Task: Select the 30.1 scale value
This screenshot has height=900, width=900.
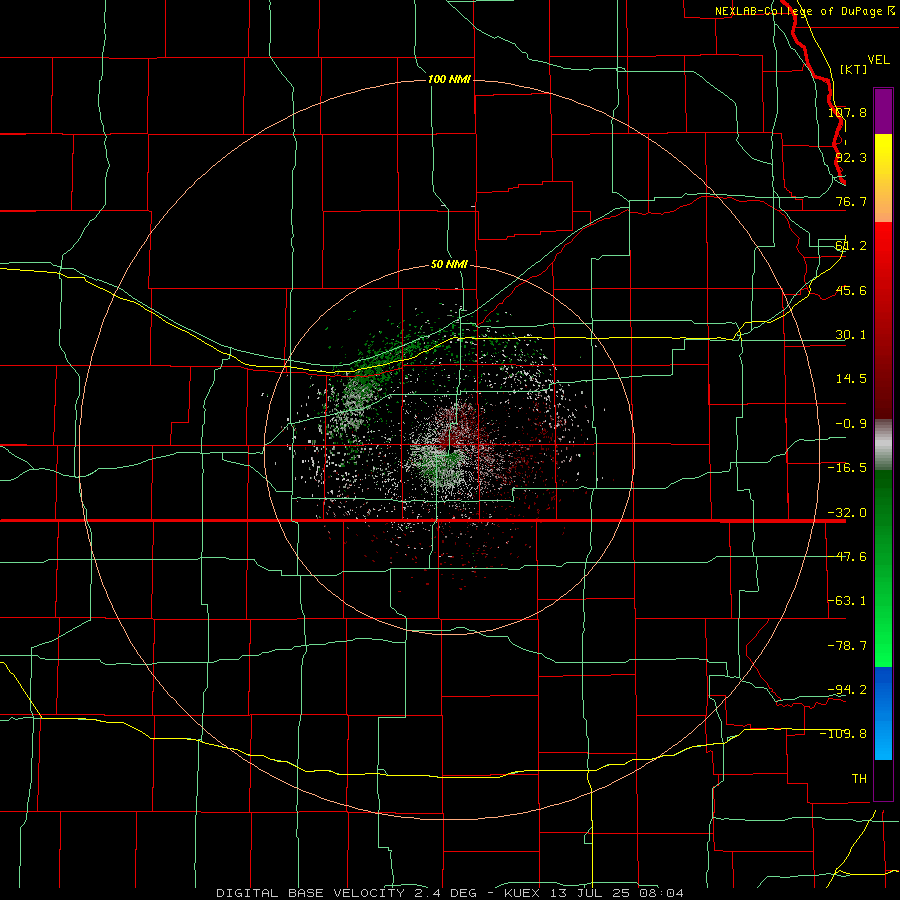Action: tap(851, 335)
